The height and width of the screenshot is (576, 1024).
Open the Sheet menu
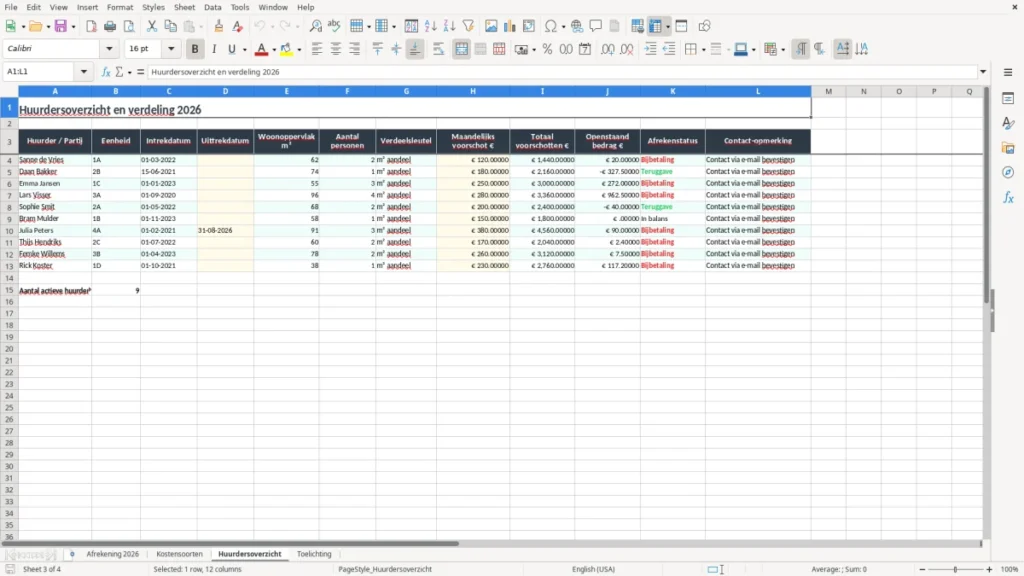click(x=184, y=7)
